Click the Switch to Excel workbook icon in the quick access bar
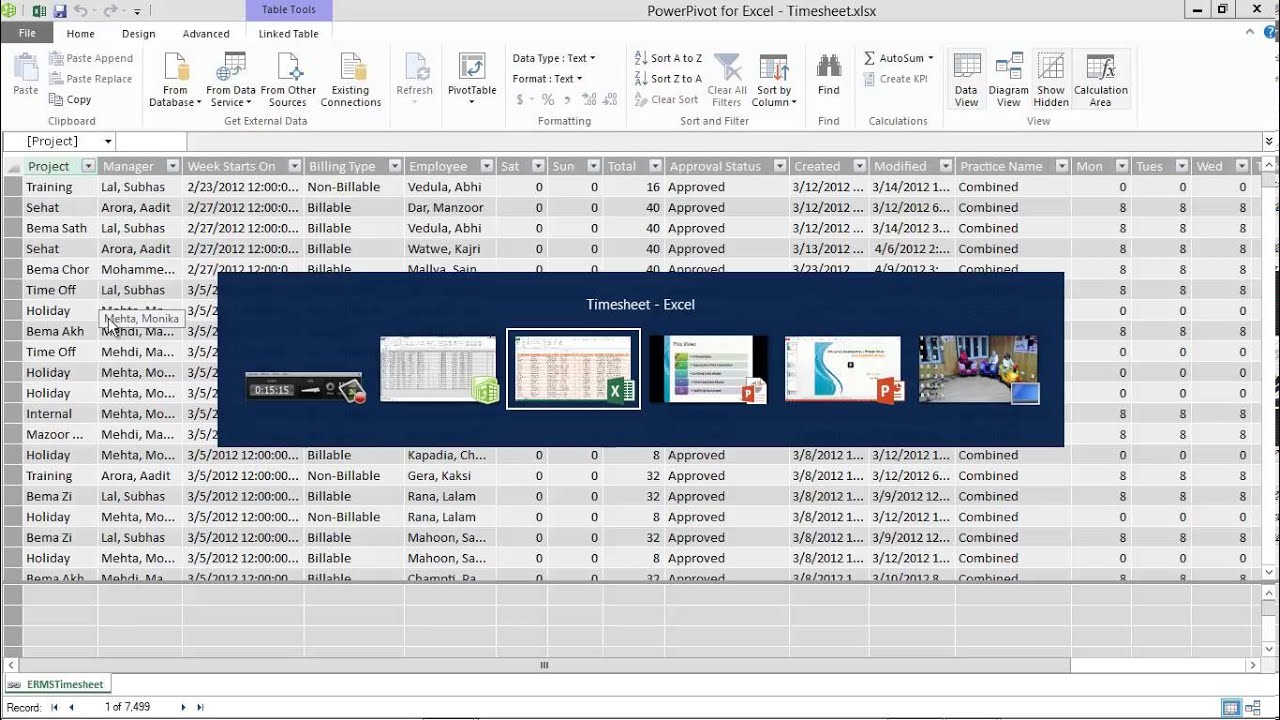The image size is (1280, 720). (x=39, y=11)
